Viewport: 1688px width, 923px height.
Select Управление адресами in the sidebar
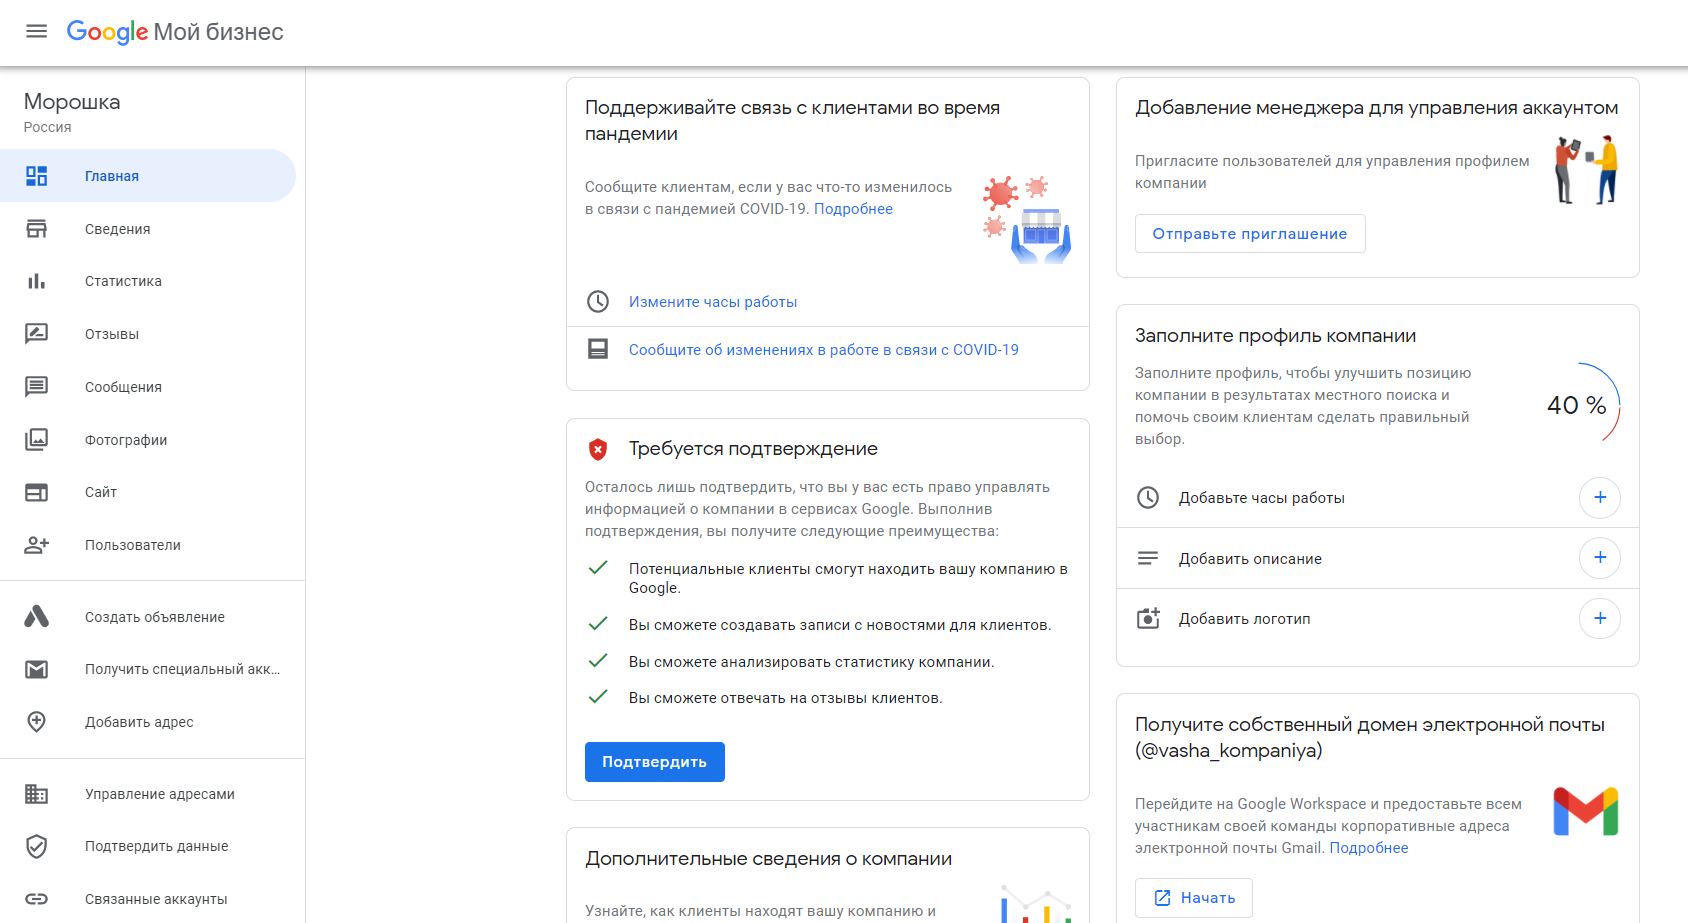click(x=148, y=794)
